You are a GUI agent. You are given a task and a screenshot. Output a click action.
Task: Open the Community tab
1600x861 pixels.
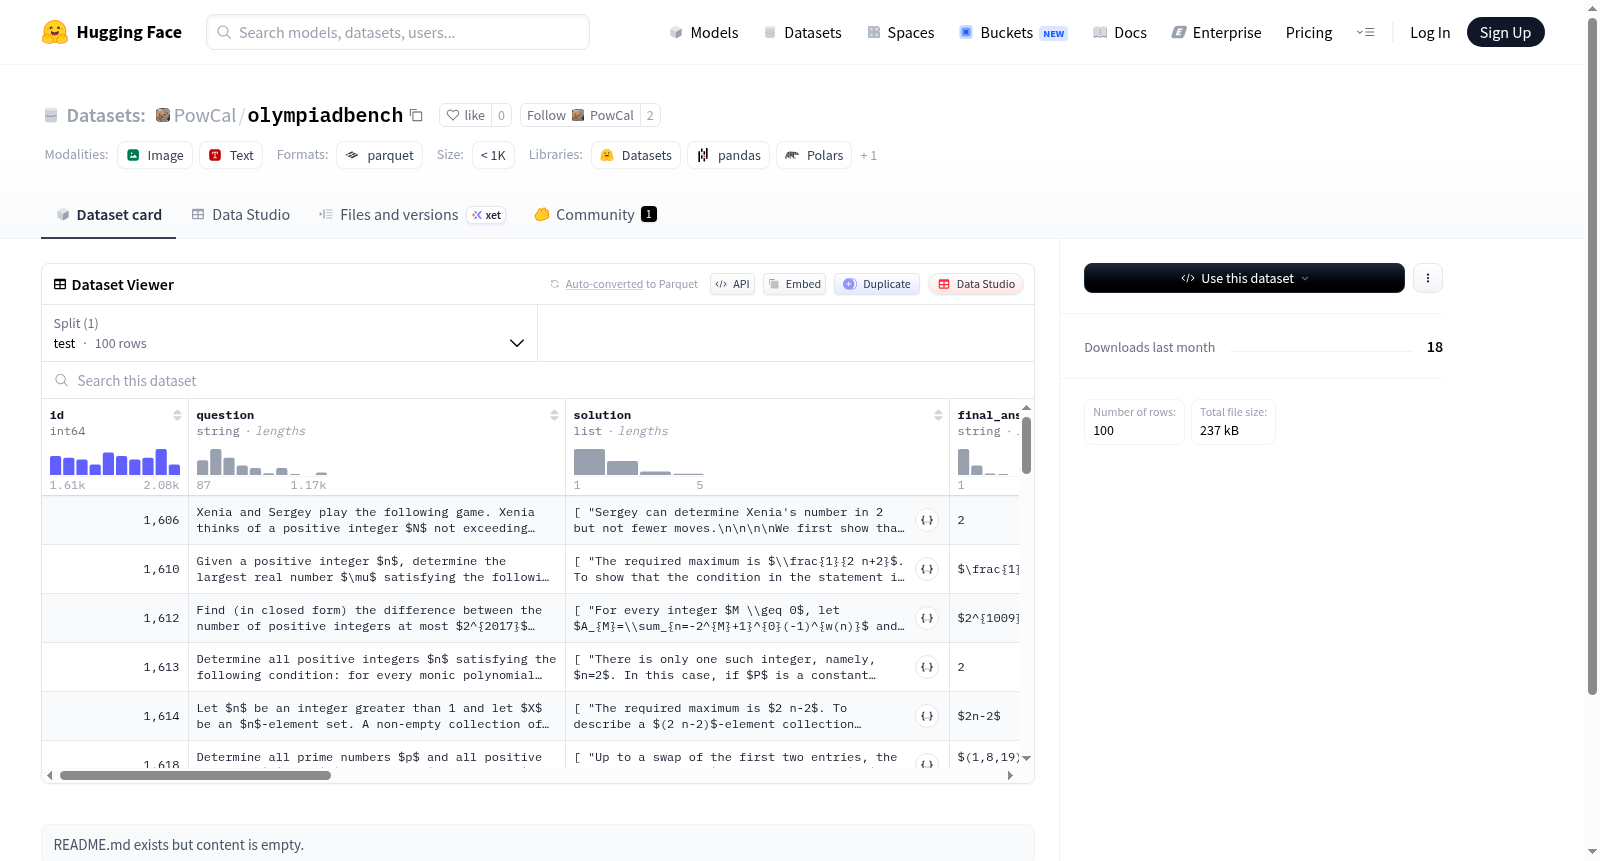pyautogui.click(x=596, y=215)
